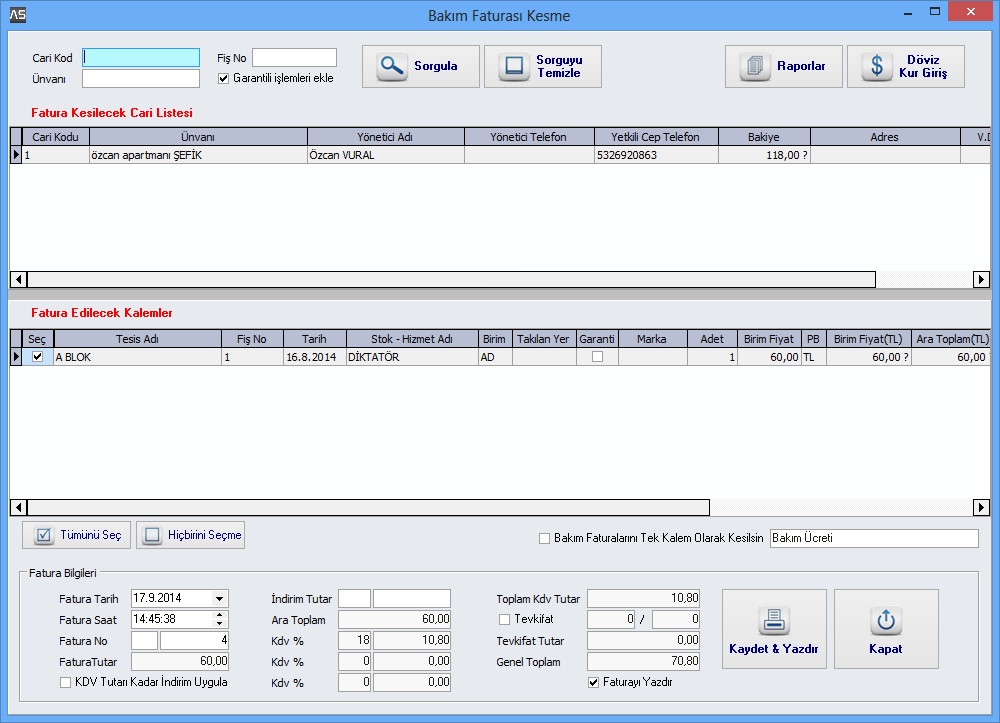This screenshot has height=723, width=1000.
Task: Click the Tesis Adı column header
Action: point(137,339)
